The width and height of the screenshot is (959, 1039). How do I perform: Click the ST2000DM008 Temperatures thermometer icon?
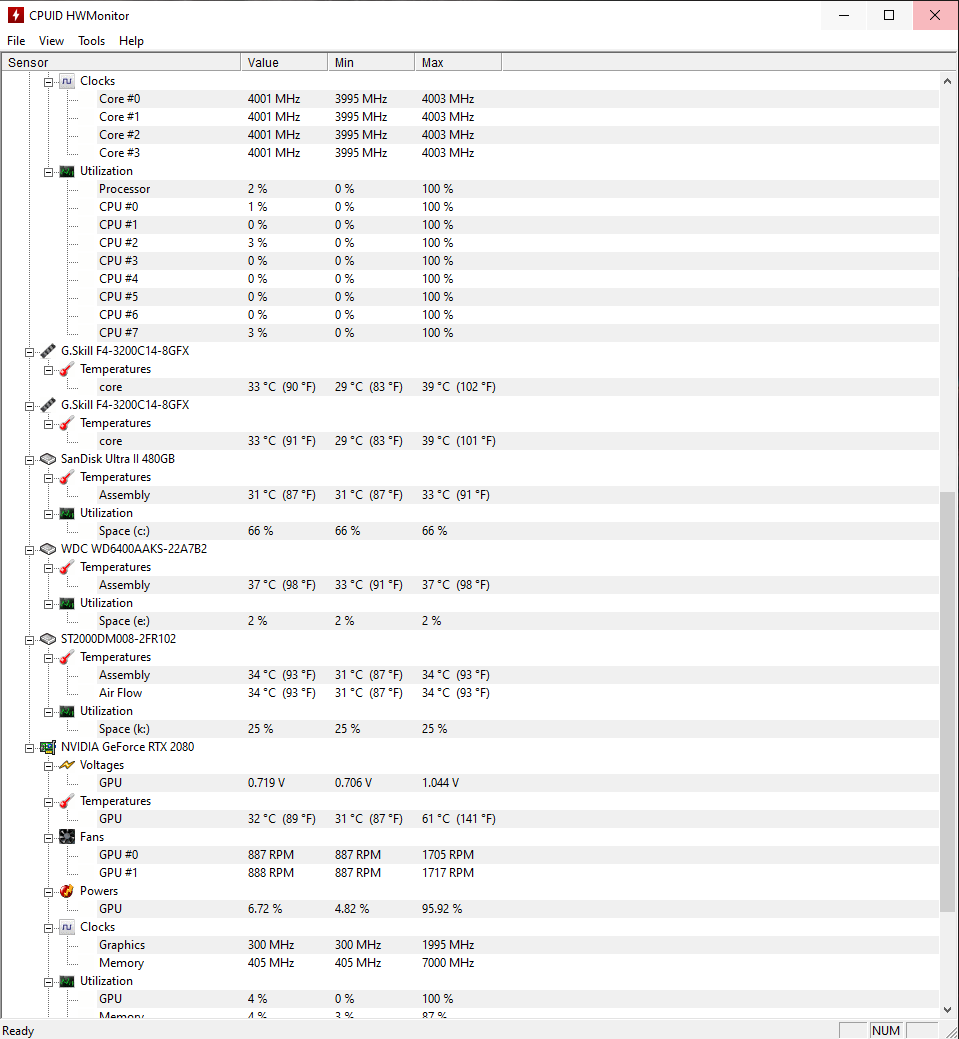[67, 657]
